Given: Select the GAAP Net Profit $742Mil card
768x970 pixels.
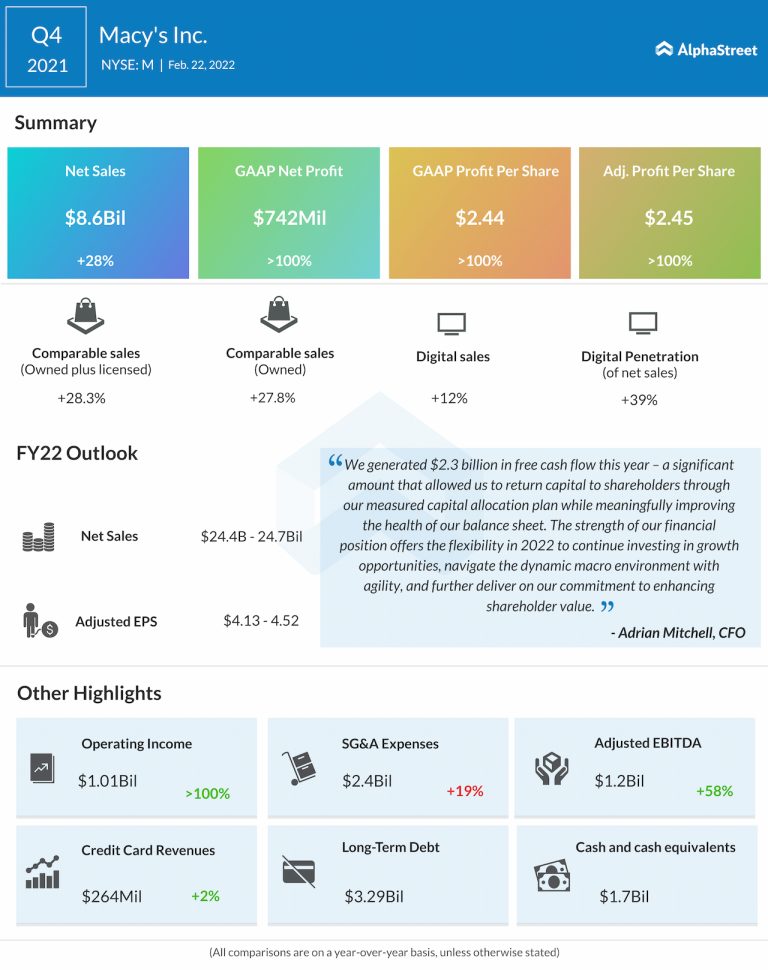Looking at the screenshot, I should [289, 213].
